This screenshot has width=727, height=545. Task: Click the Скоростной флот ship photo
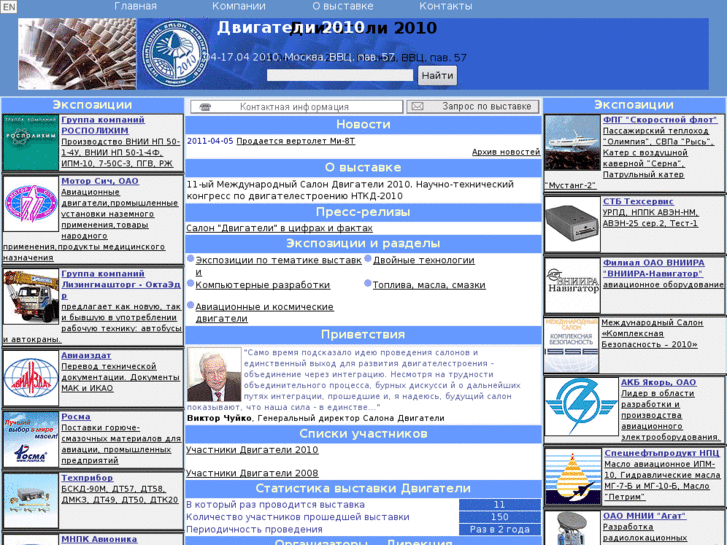pos(572,143)
